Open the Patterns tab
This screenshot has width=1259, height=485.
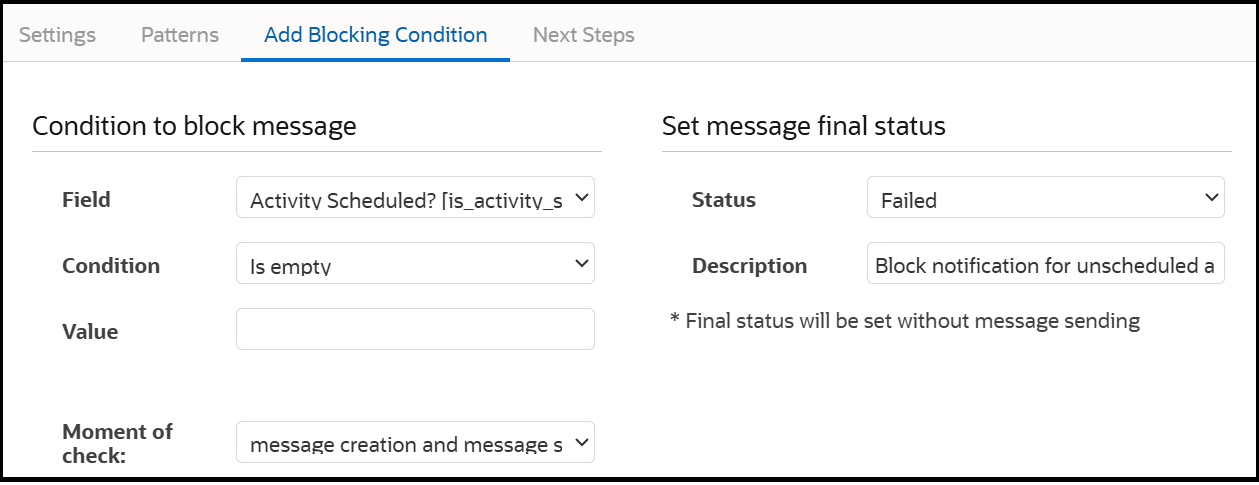point(180,35)
